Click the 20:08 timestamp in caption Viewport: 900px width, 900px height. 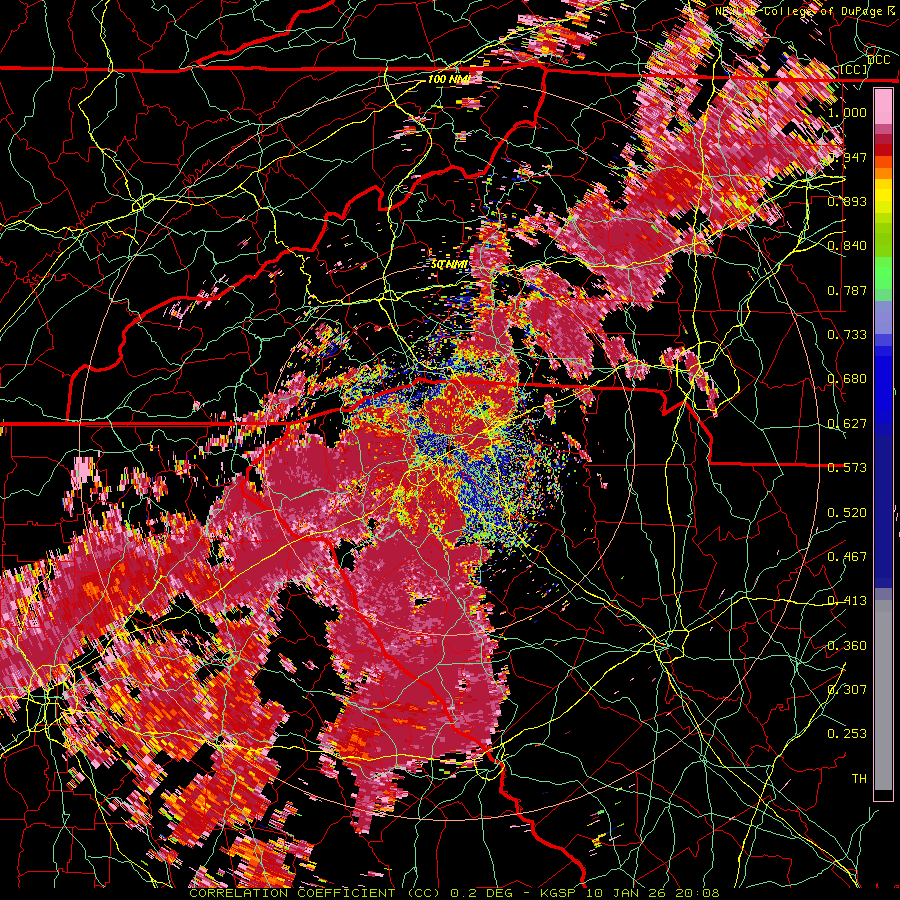pyautogui.click(x=697, y=893)
